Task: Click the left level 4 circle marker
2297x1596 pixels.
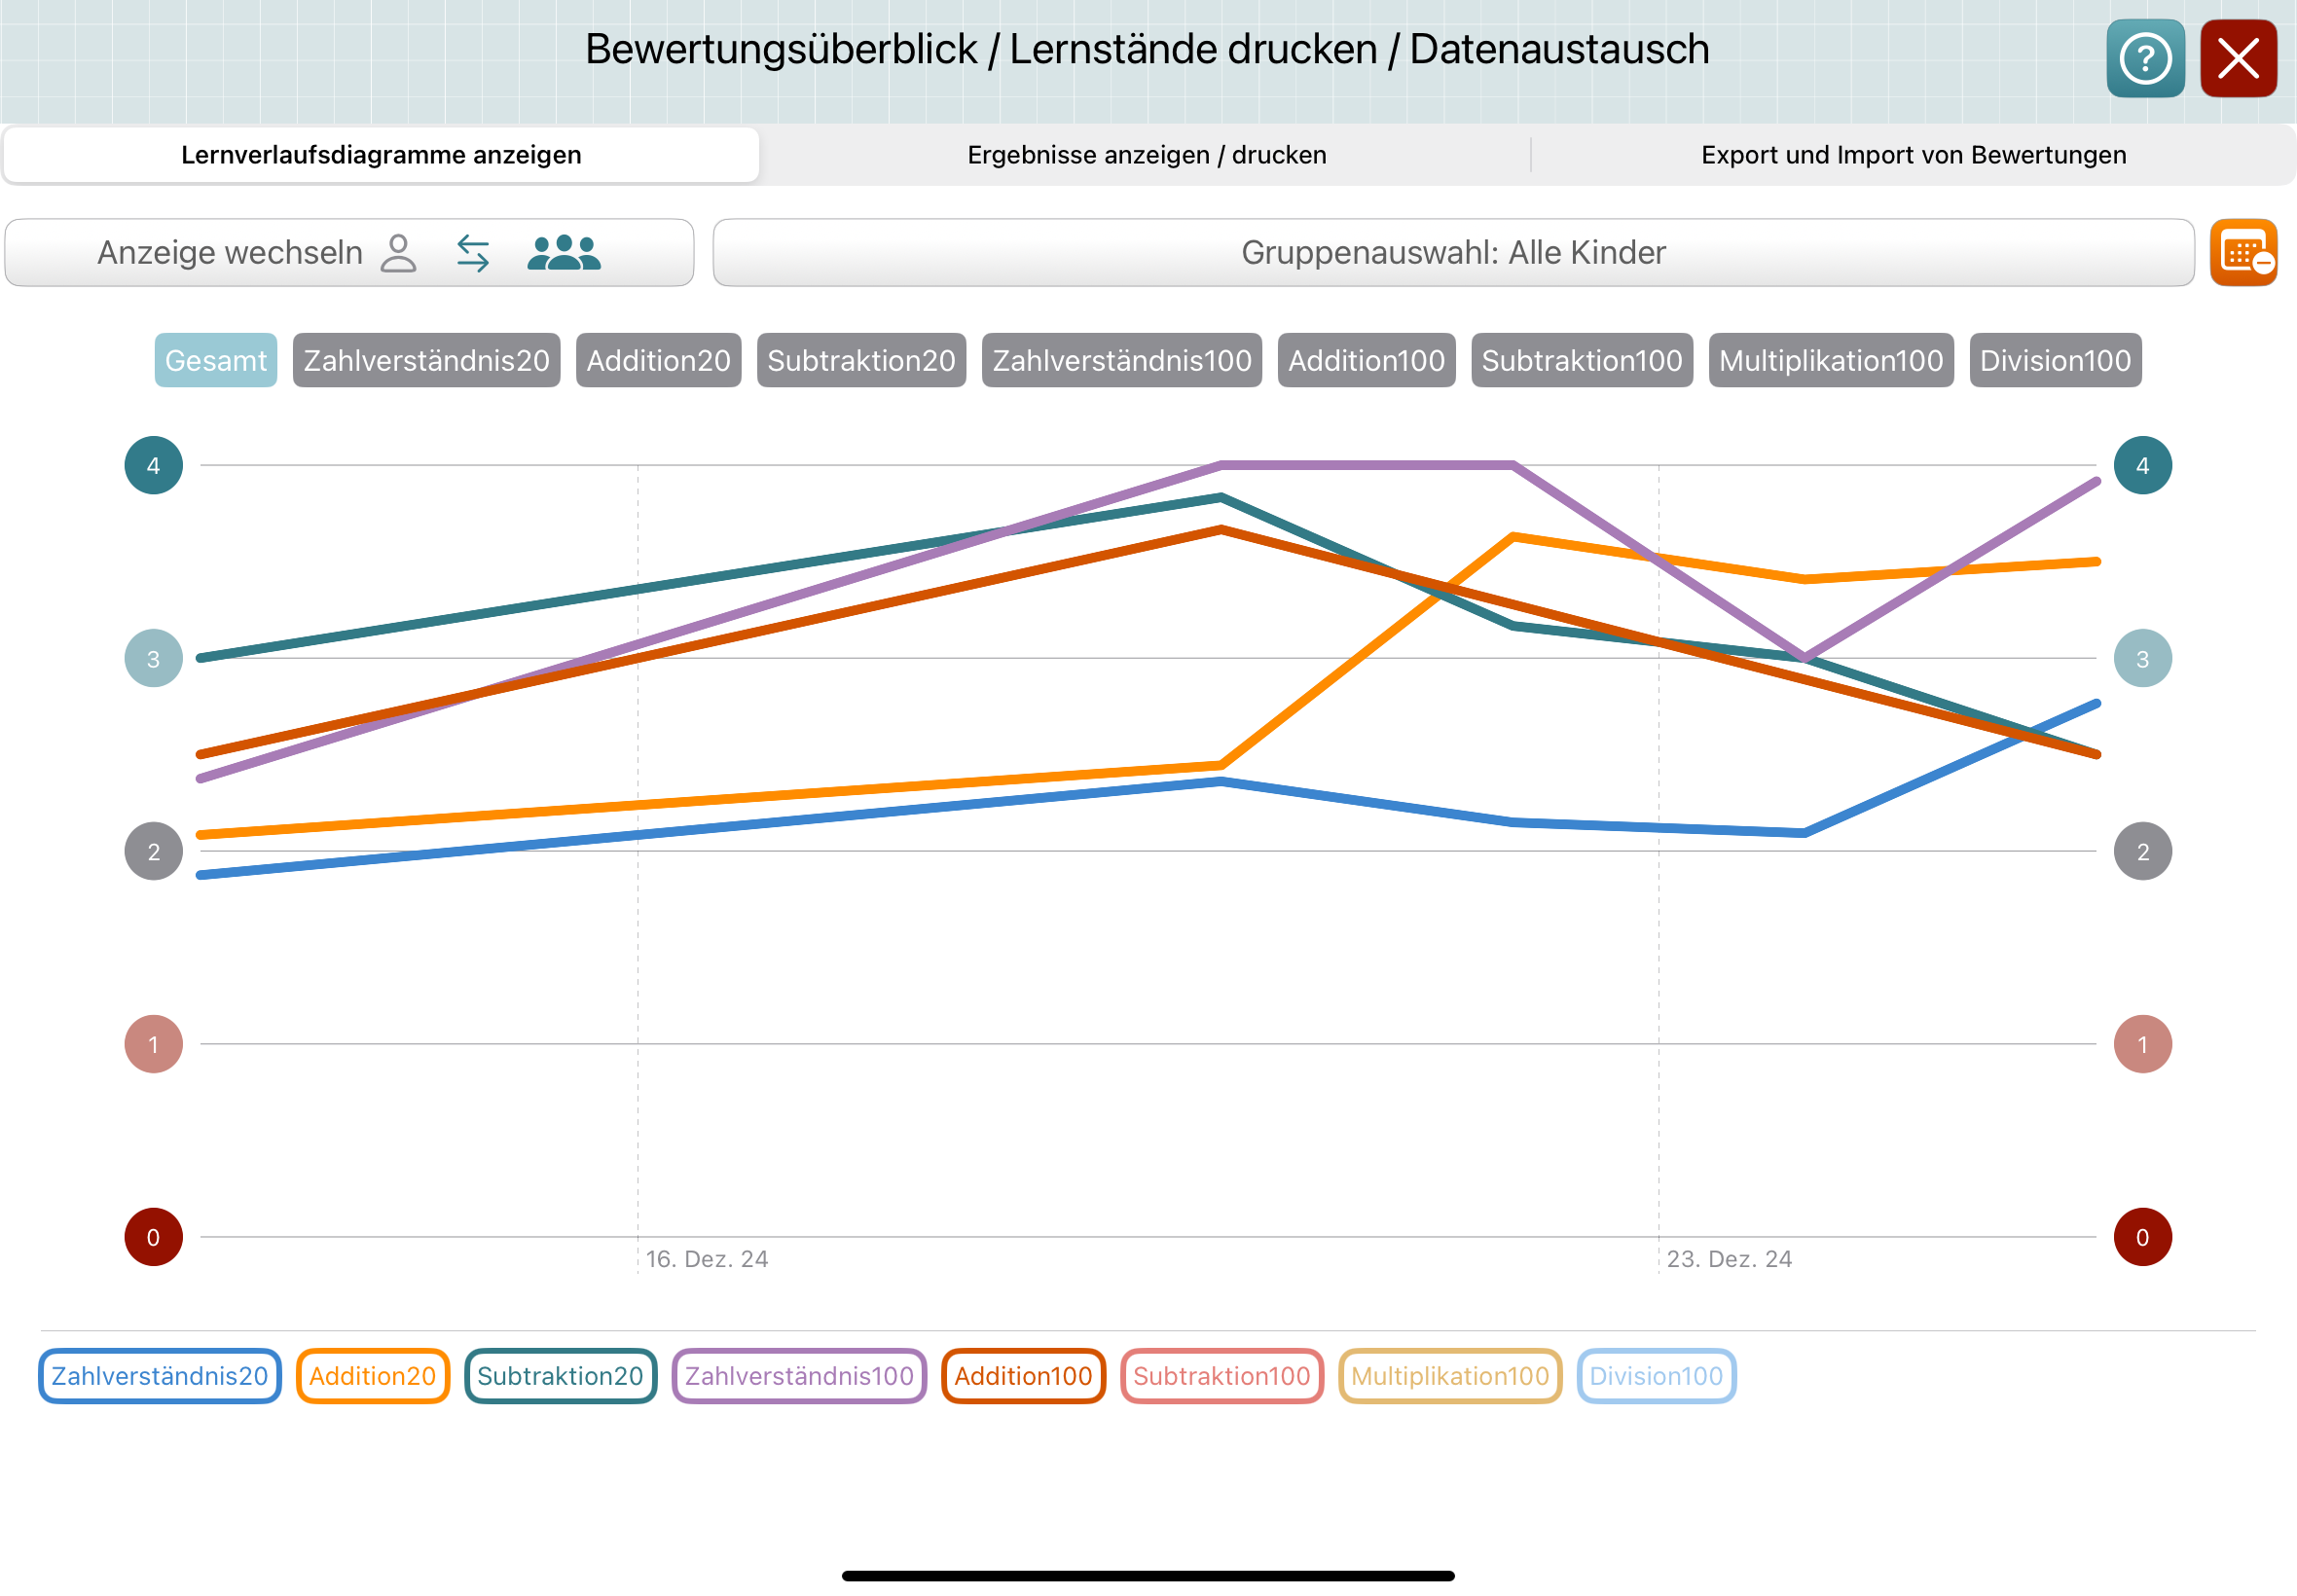Action: [x=153, y=465]
